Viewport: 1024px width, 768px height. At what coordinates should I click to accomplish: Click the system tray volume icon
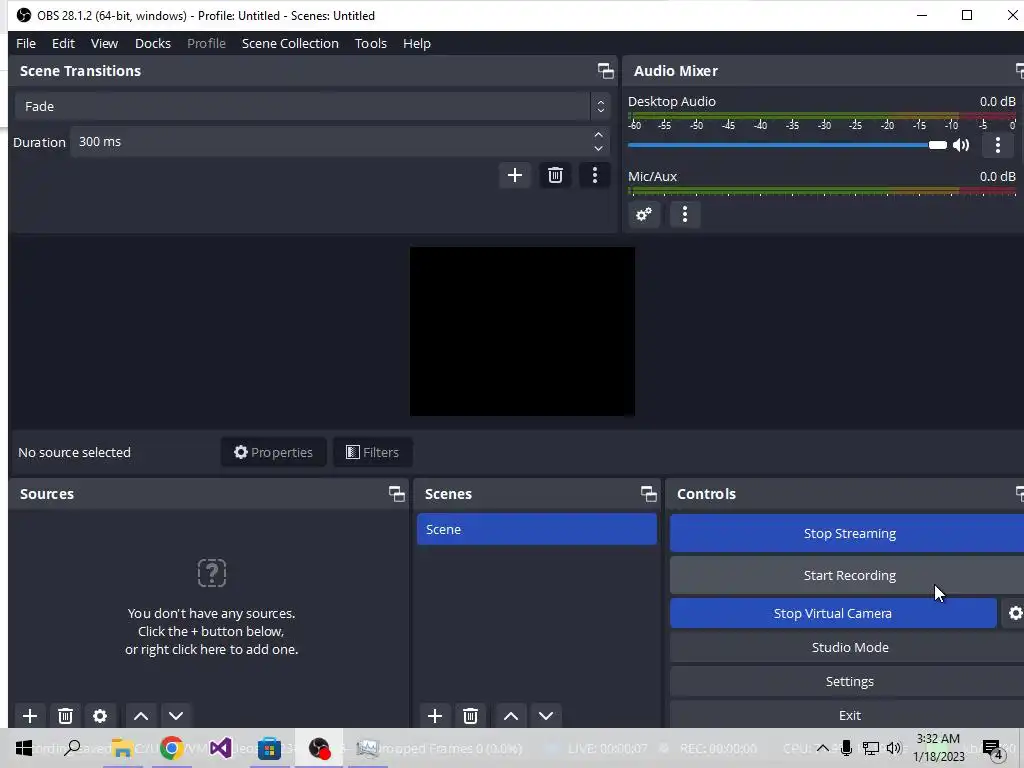point(894,748)
